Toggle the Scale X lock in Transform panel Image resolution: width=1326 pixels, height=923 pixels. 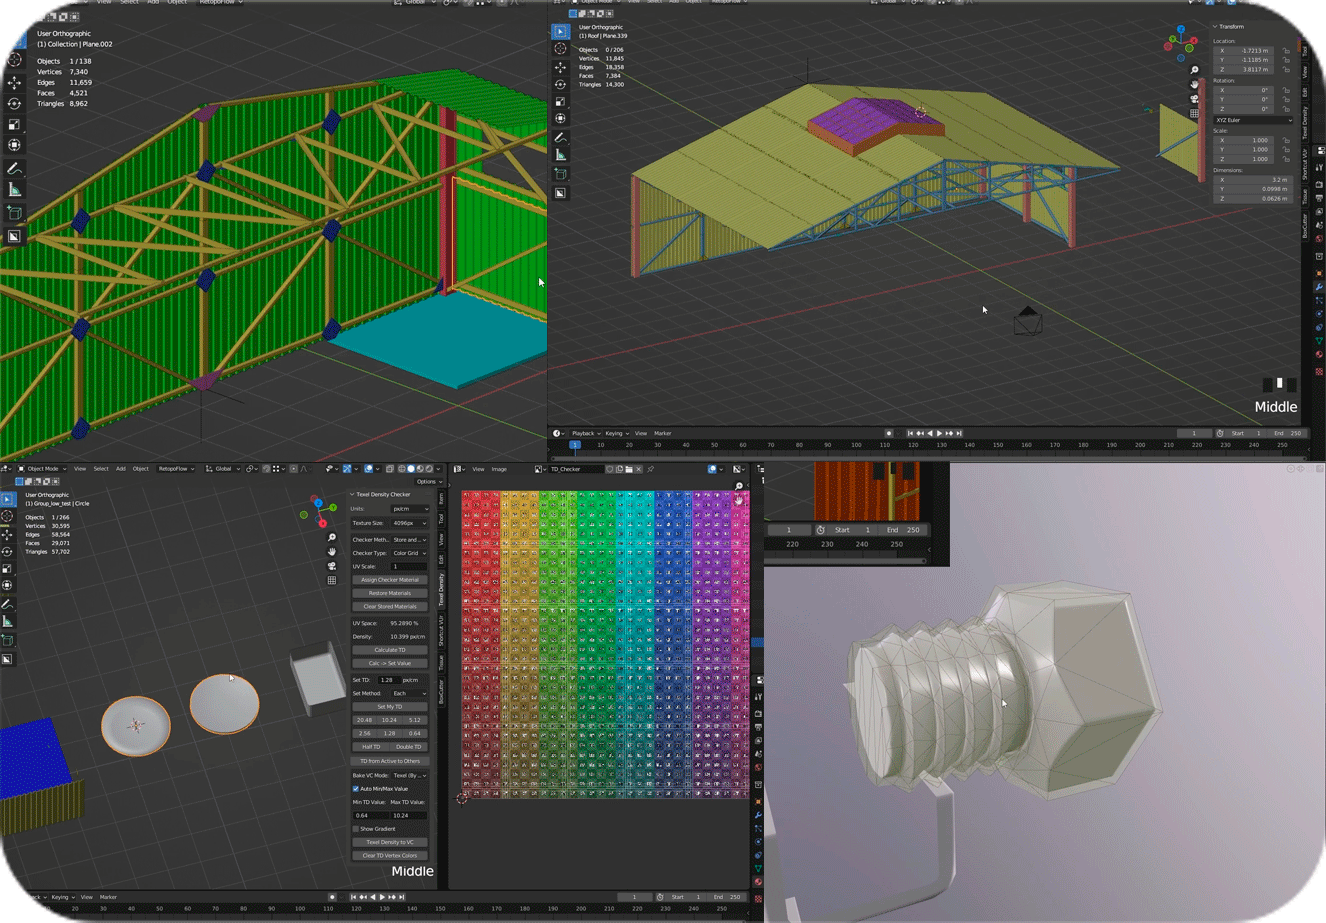[1286, 140]
